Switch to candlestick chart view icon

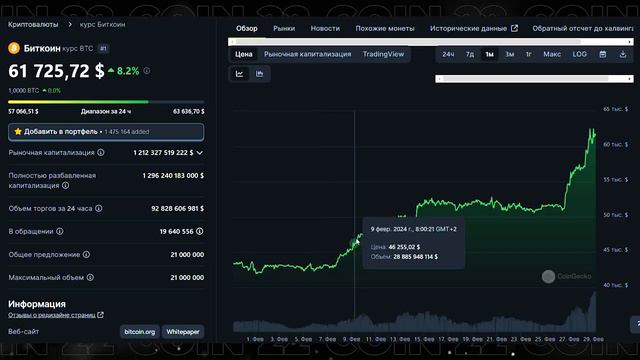tap(260, 74)
